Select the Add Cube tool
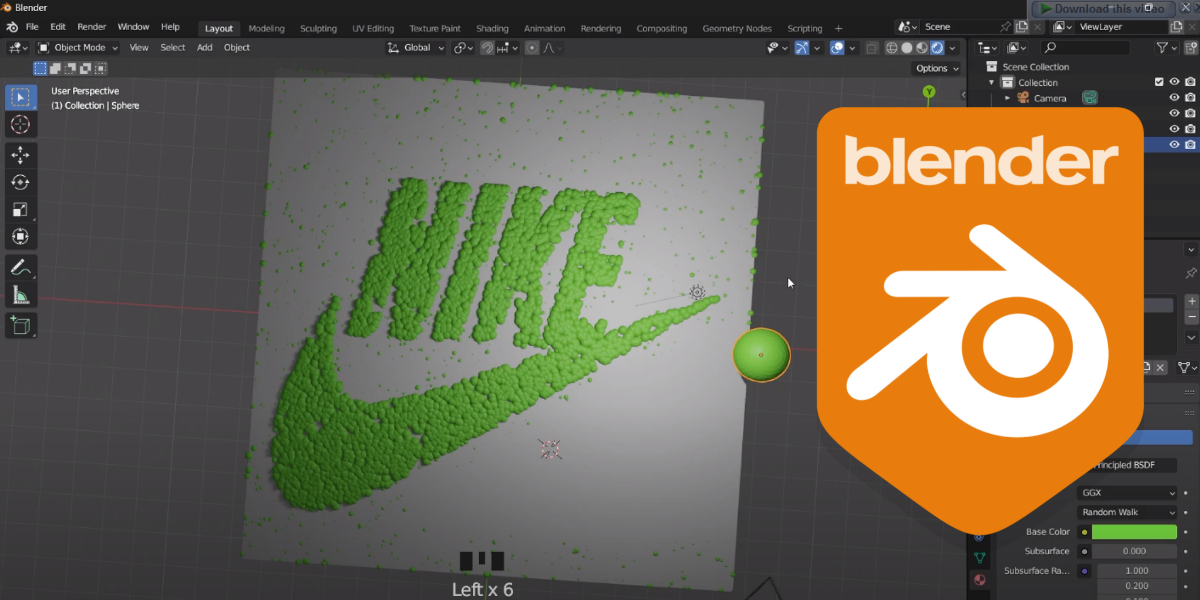Viewport: 1200px width, 600px height. point(20,324)
